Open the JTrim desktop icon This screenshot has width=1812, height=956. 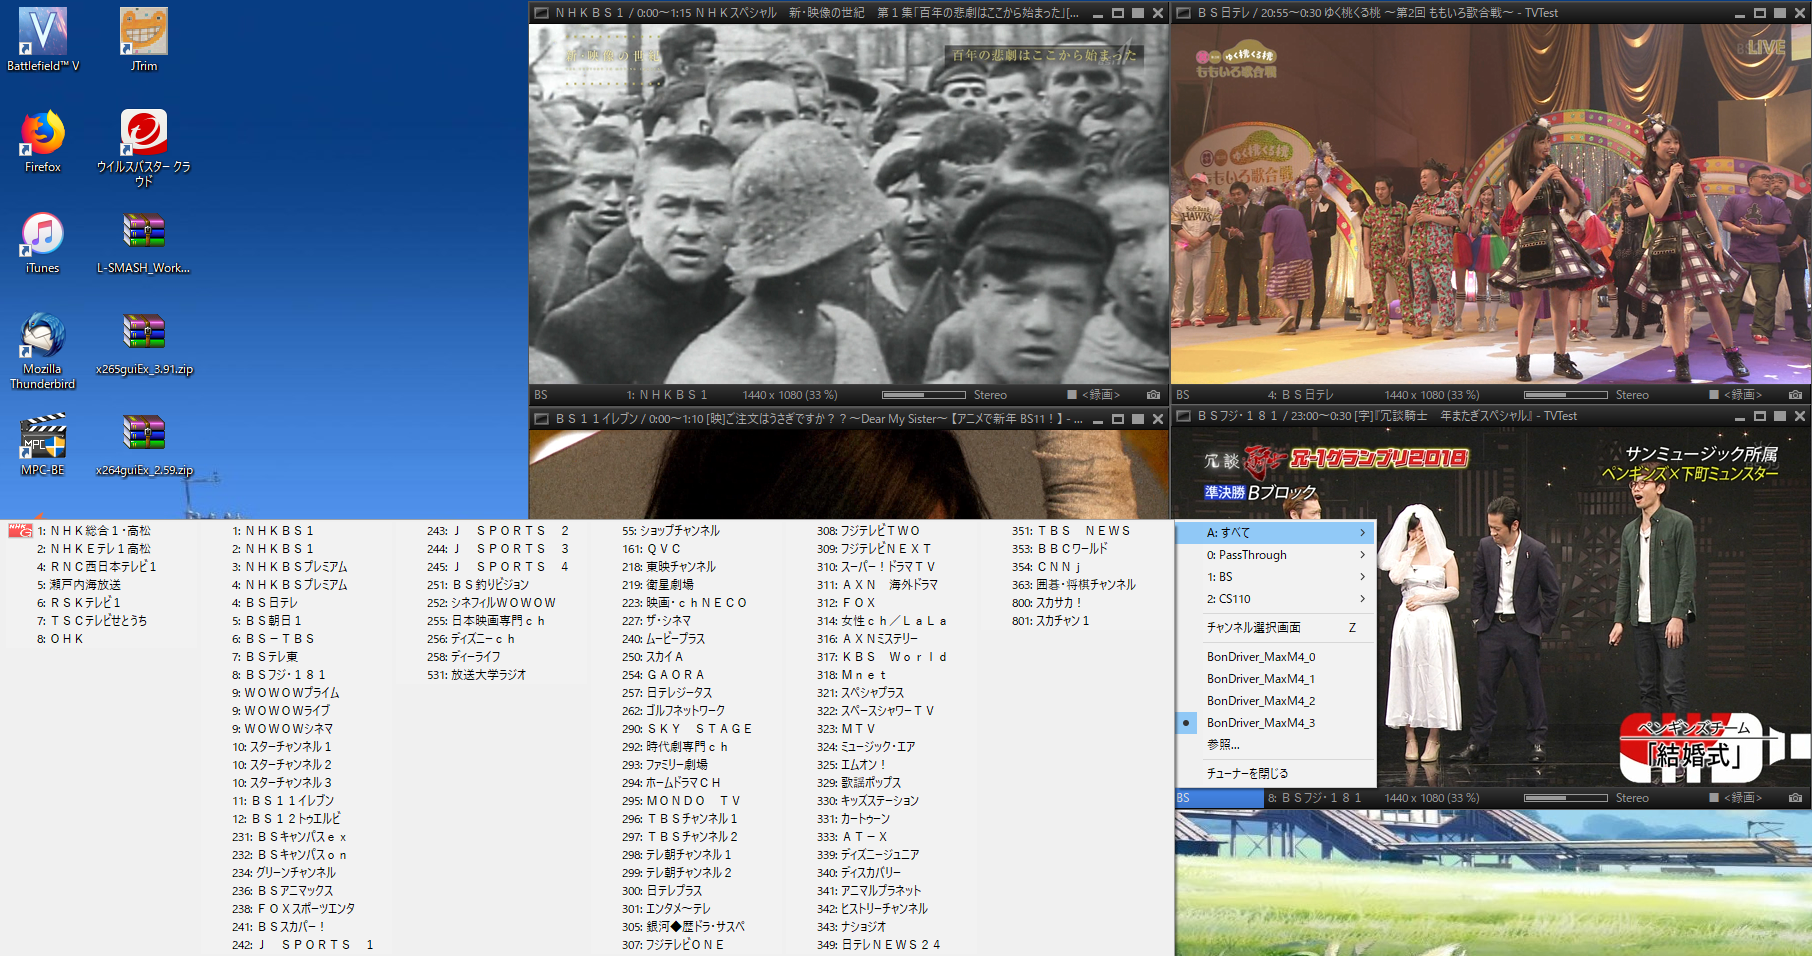[144, 40]
